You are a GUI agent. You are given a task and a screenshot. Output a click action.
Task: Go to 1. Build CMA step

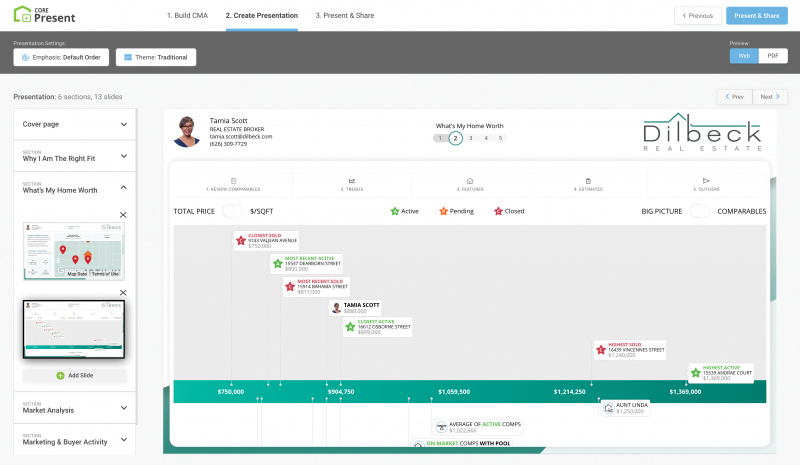(187, 15)
